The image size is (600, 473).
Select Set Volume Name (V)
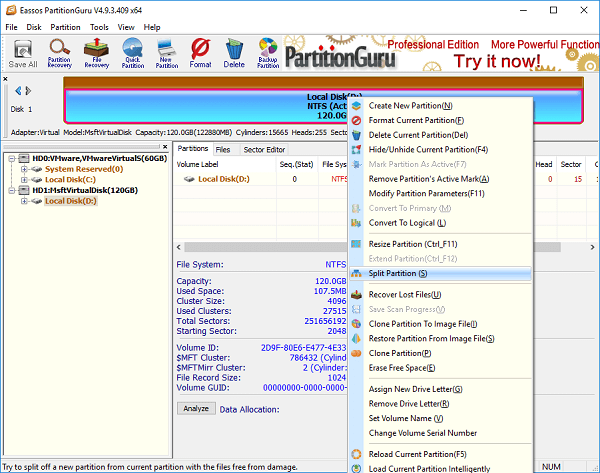pyautogui.click(x=440, y=418)
